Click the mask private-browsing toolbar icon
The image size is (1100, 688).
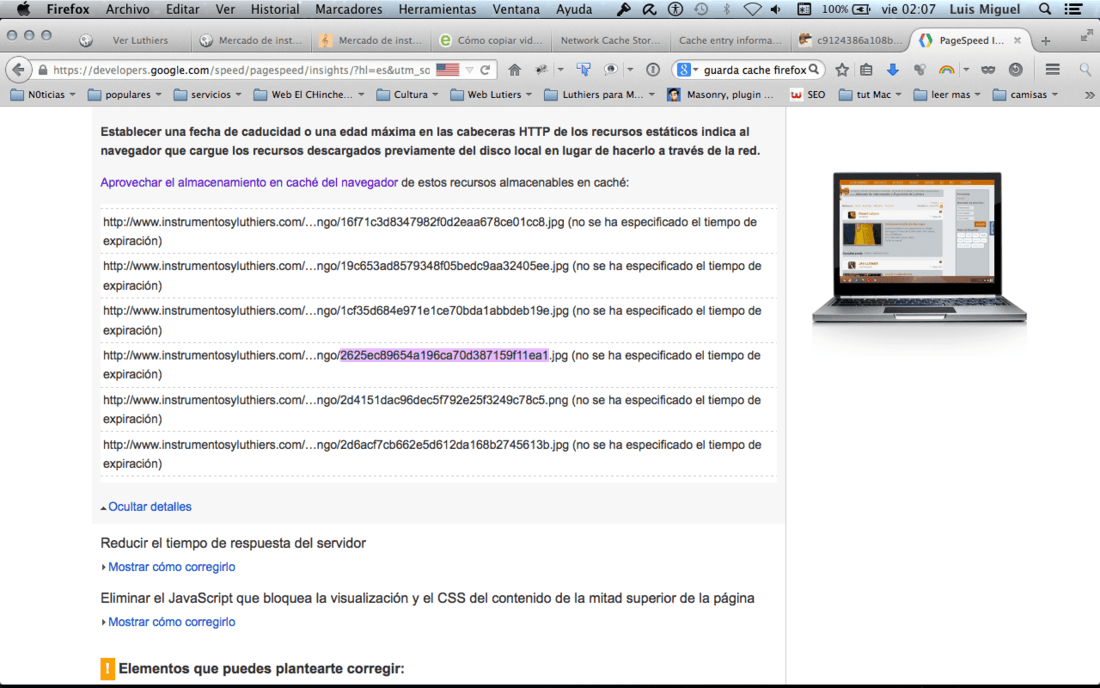988,69
